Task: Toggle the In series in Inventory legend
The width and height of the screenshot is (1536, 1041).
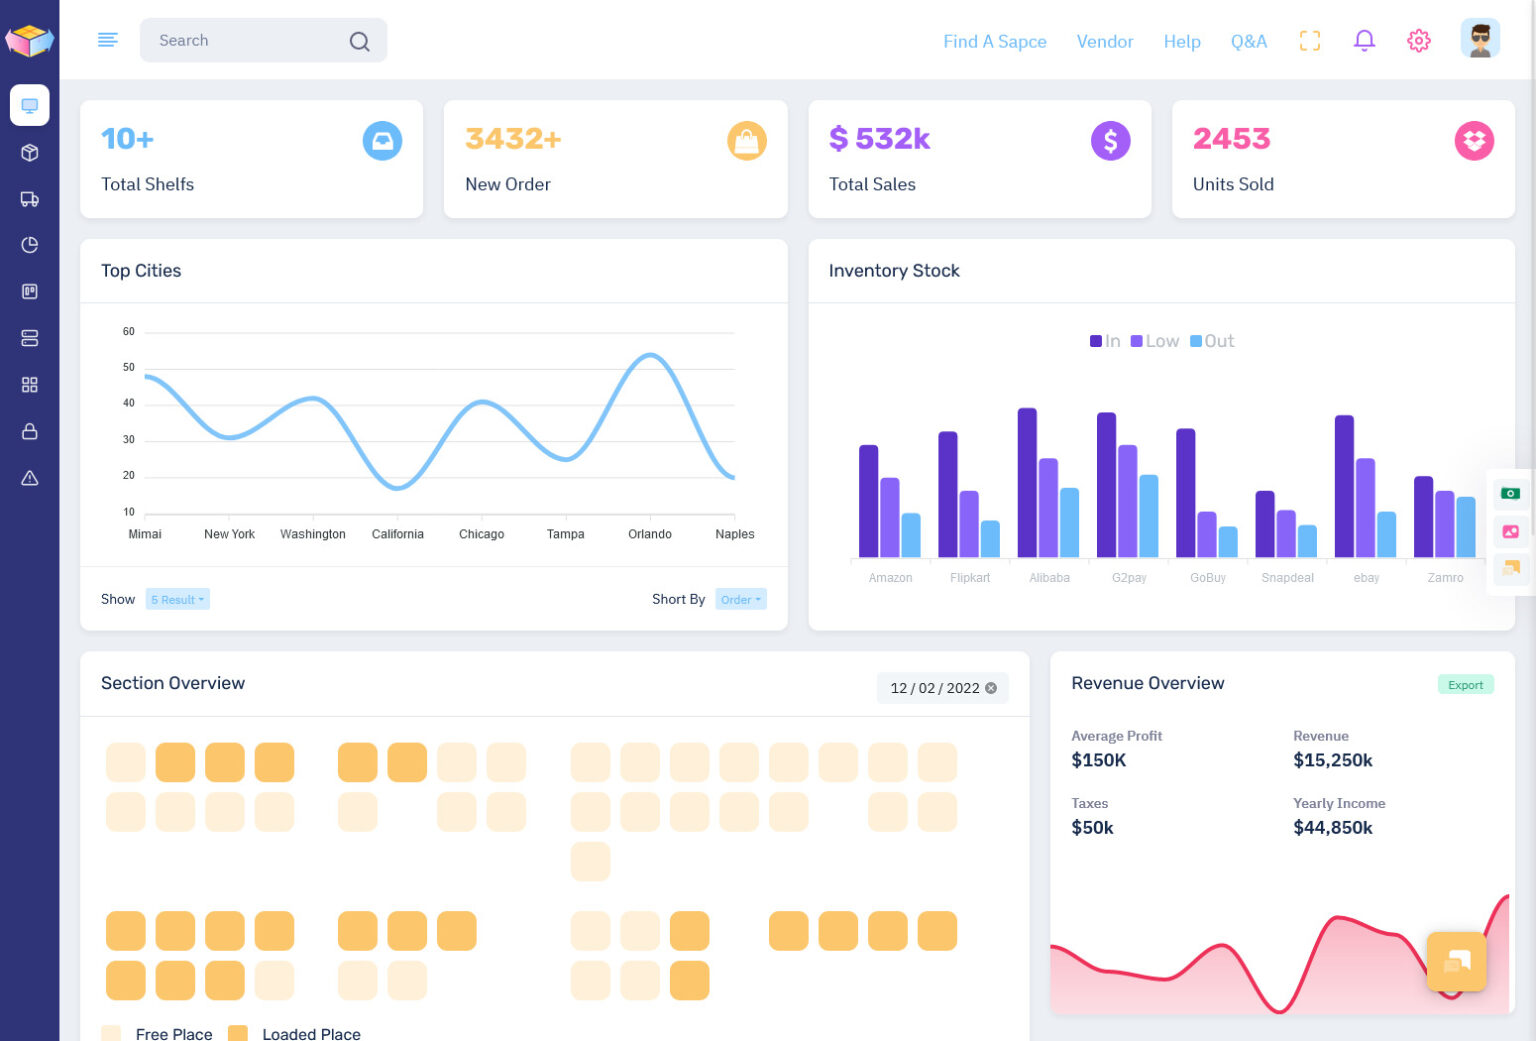Action: 1105,341
